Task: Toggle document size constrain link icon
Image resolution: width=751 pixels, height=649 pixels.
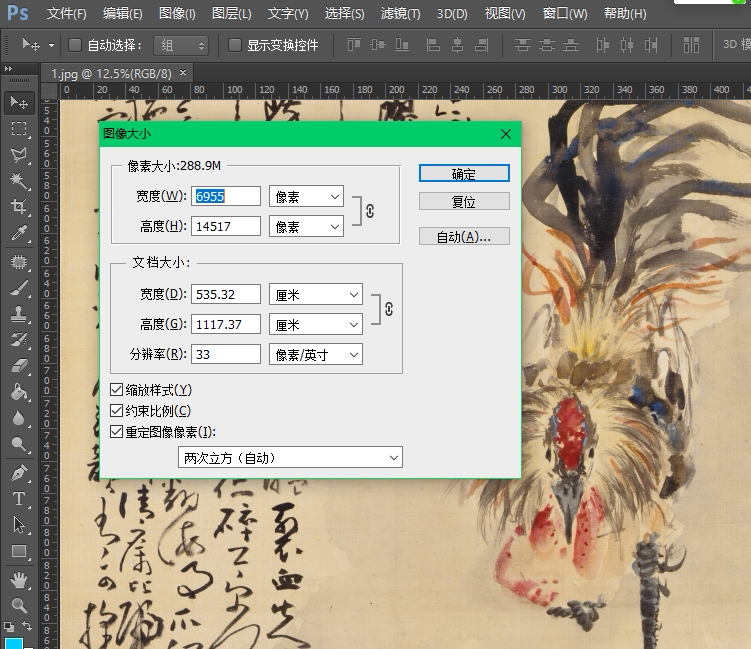Action: coord(389,309)
